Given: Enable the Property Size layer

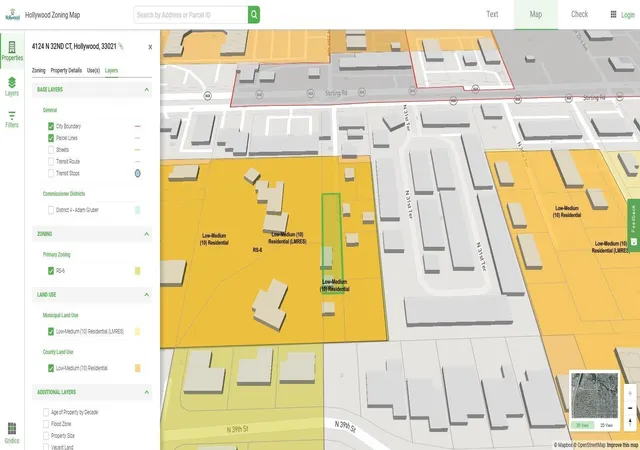Looking at the screenshot, I should point(46,436).
